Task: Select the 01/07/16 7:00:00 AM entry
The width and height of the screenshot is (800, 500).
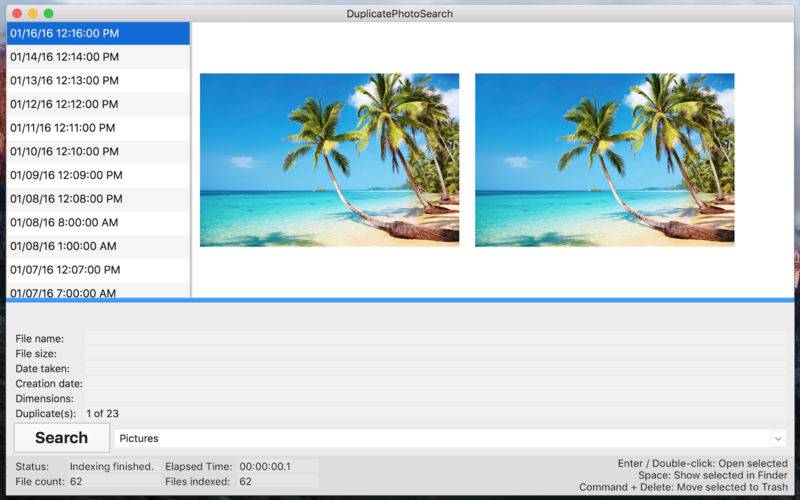Action: click(98, 290)
